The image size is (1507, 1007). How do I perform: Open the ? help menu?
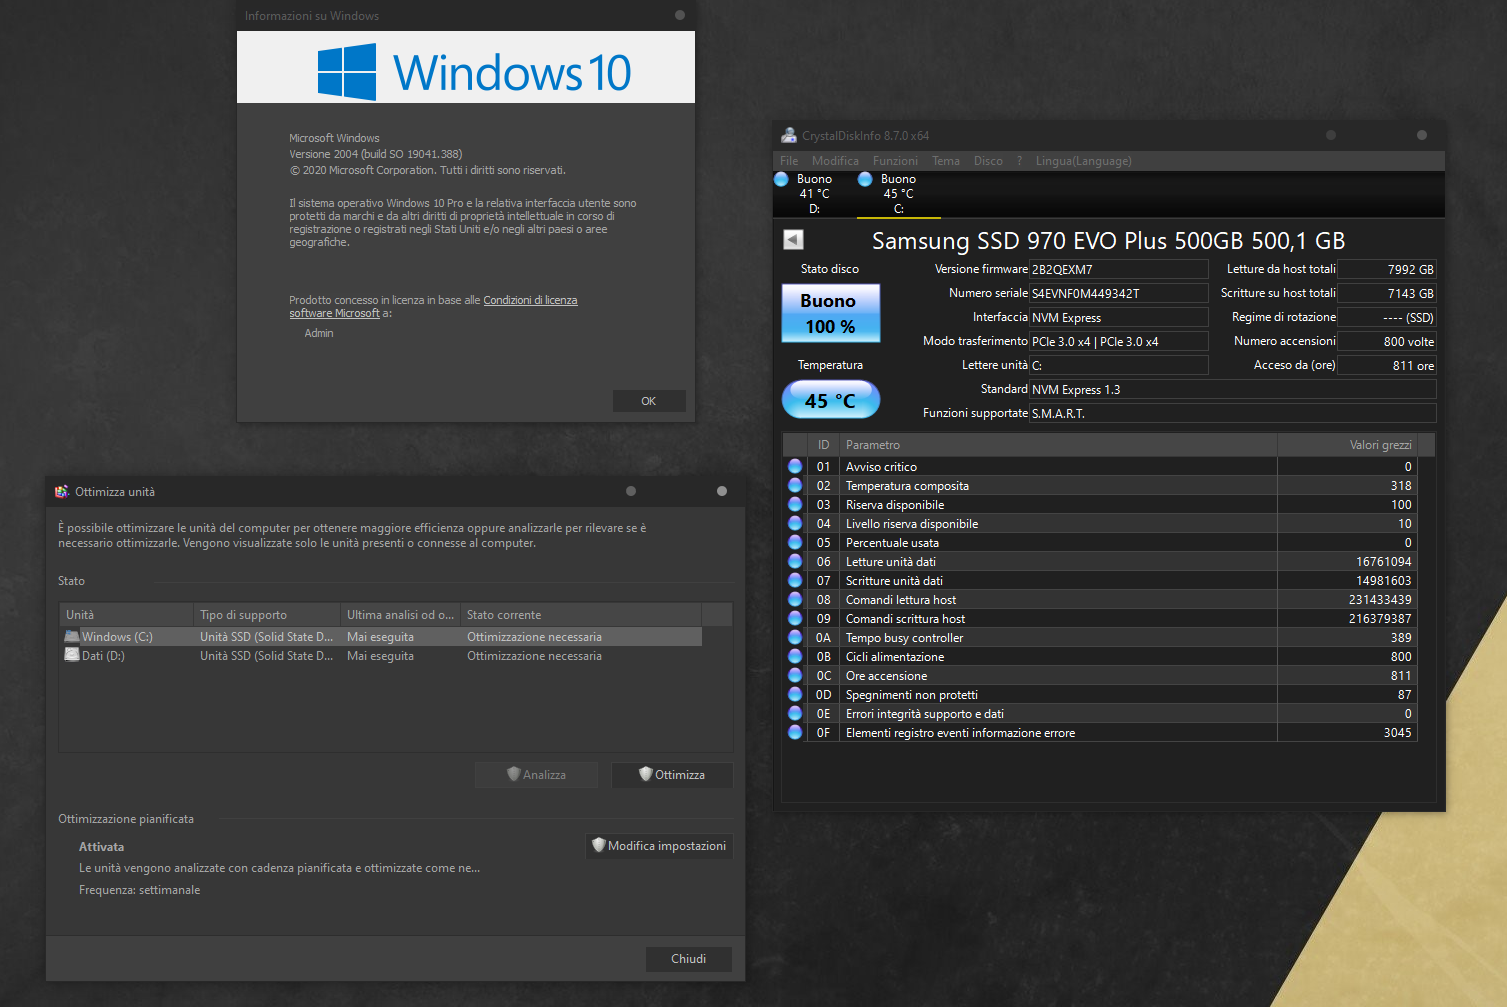[x=1019, y=161]
